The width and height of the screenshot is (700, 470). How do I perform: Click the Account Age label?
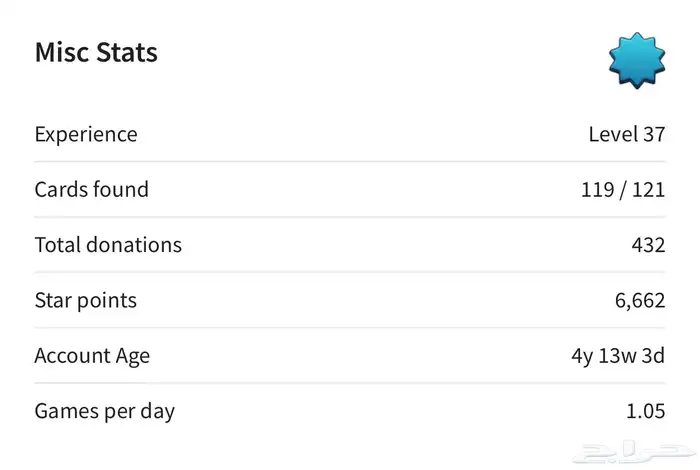92,355
